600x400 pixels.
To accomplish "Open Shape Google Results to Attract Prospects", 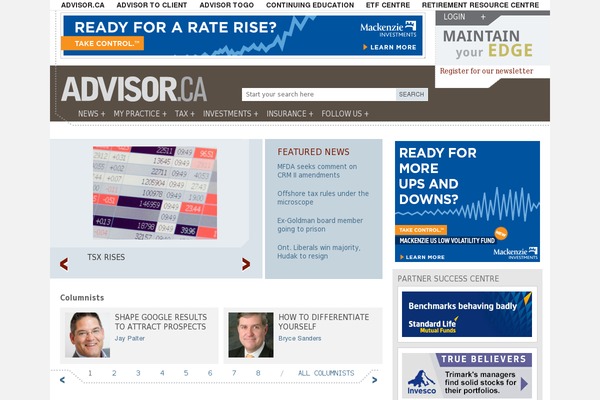I will tap(161, 322).
